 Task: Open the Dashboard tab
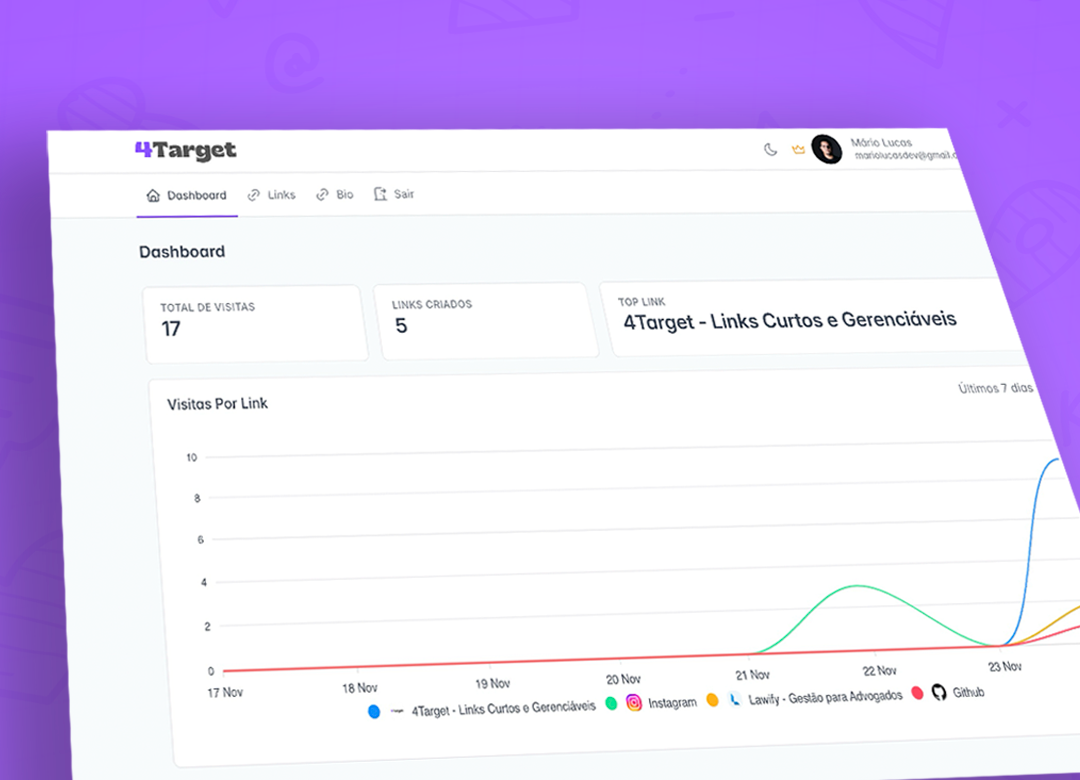click(187, 196)
